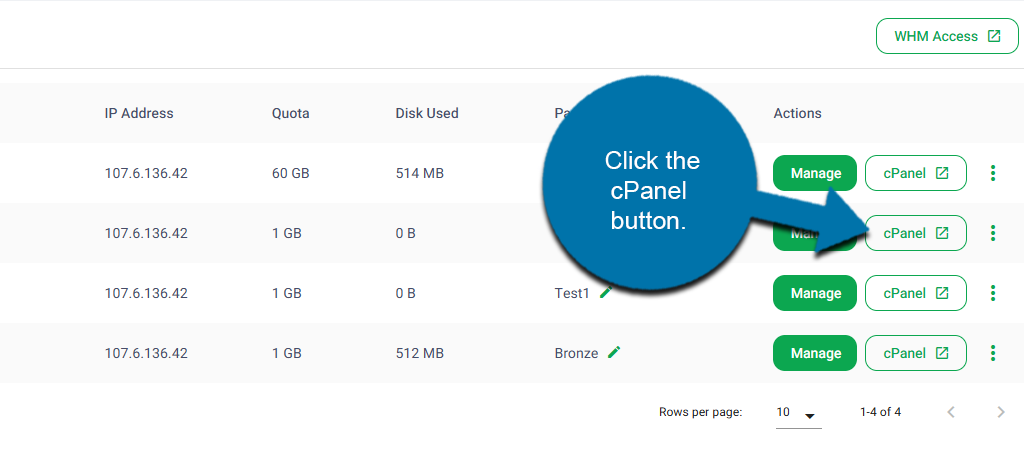Click the Quota column header
1024x456 pixels.
[x=290, y=113]
